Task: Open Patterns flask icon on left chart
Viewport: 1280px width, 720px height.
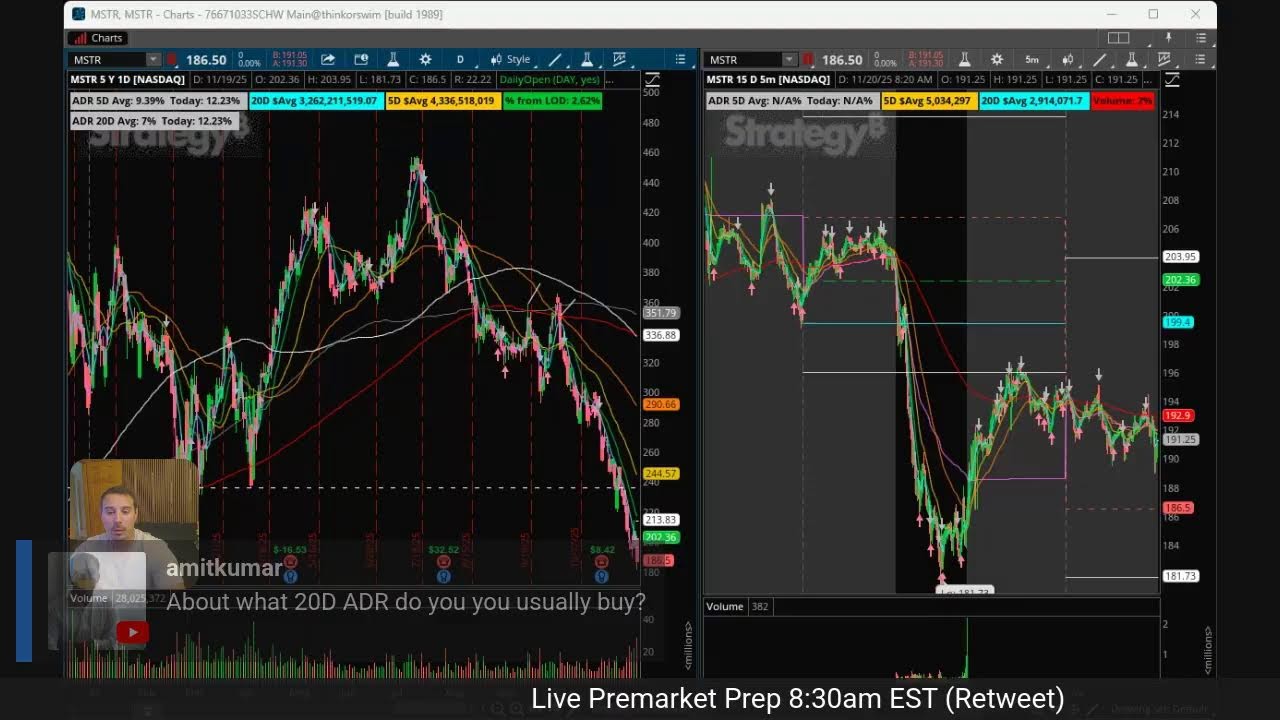Action: click(587, 60)
